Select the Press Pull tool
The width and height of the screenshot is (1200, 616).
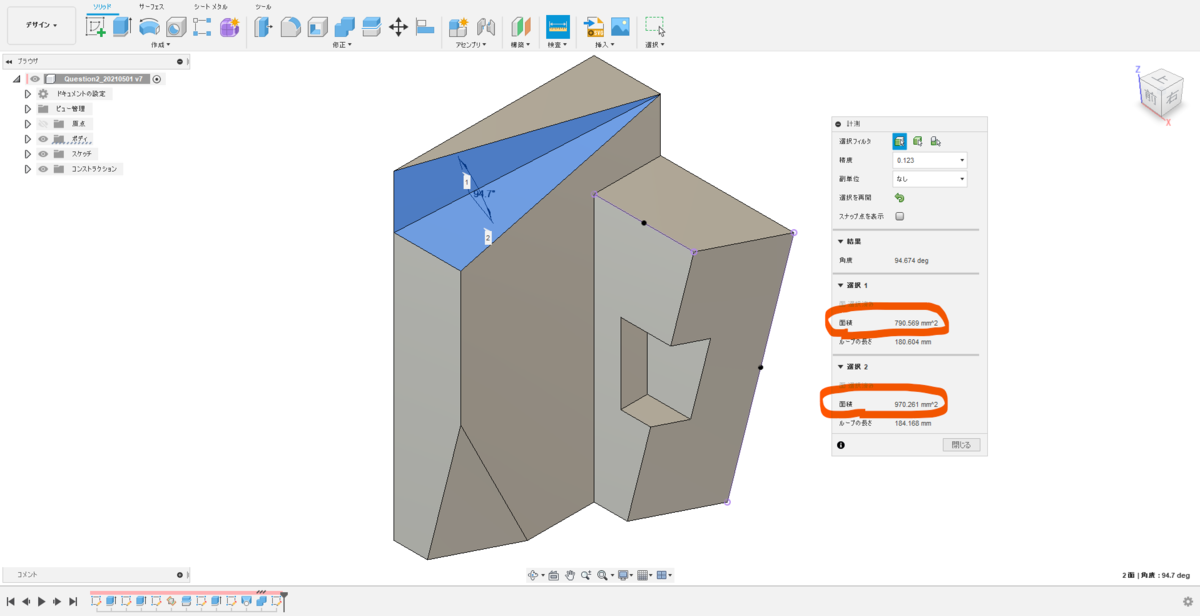[x=264, y=27]
